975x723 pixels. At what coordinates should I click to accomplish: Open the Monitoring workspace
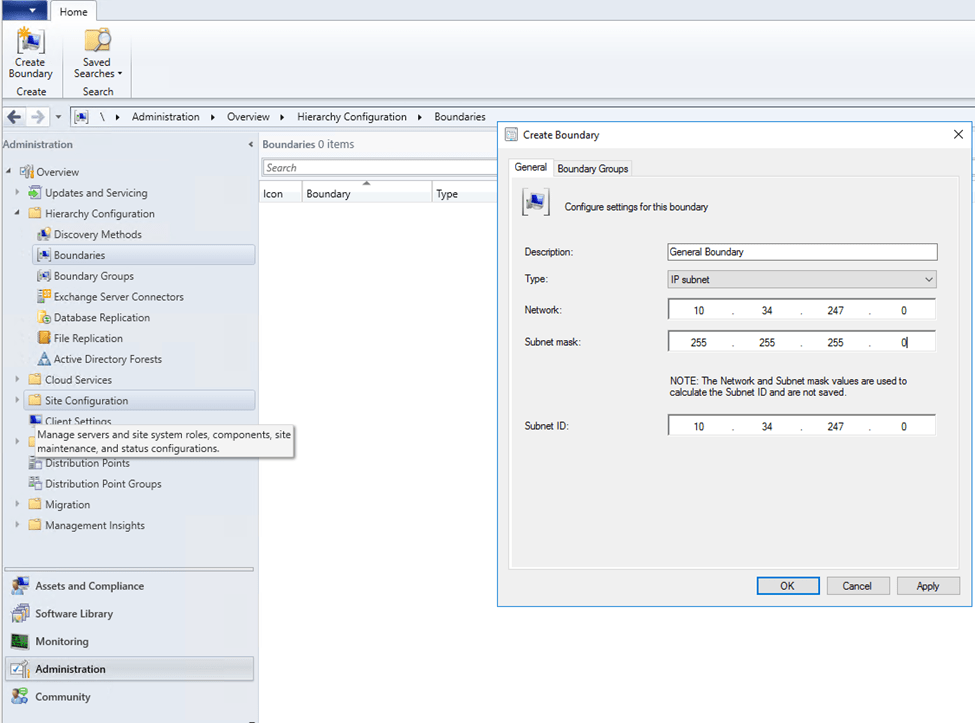pyautogui.click(x=61, y=641)
